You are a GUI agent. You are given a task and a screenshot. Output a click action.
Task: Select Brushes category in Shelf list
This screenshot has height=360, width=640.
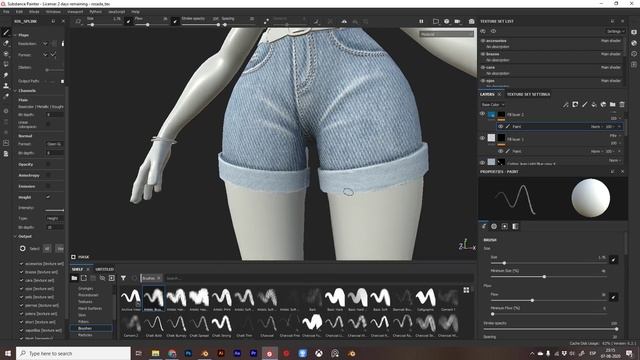[85, 328]
